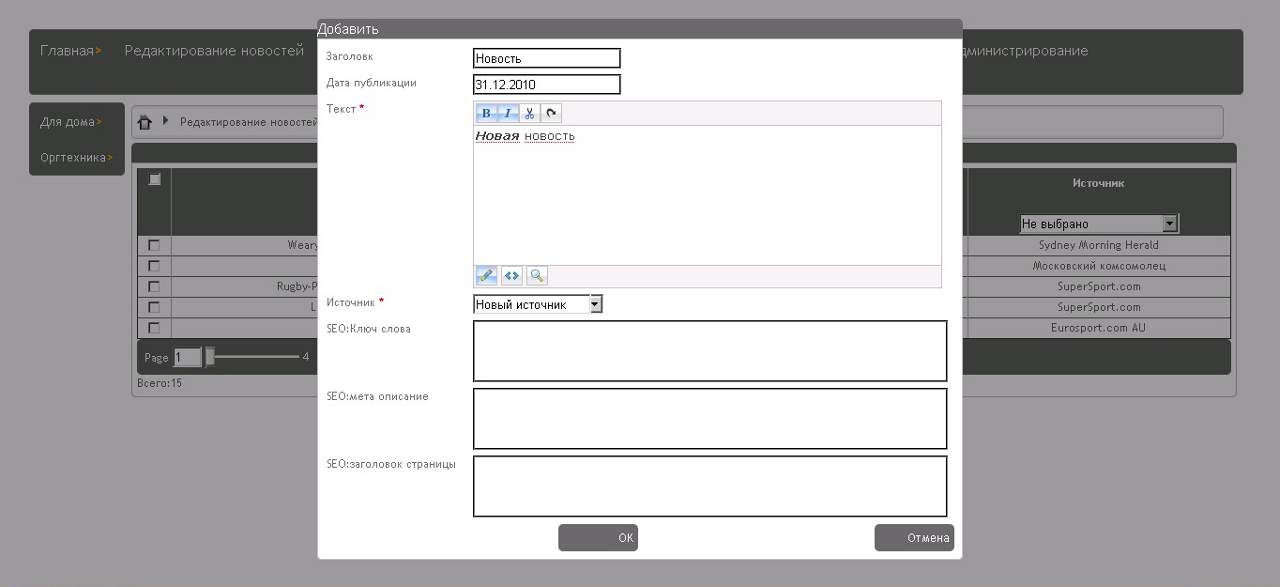Screen dimensions: 1280x587
Task: Open the Не выбрано source filter dropdown
Action: (x=1099, y=224)
